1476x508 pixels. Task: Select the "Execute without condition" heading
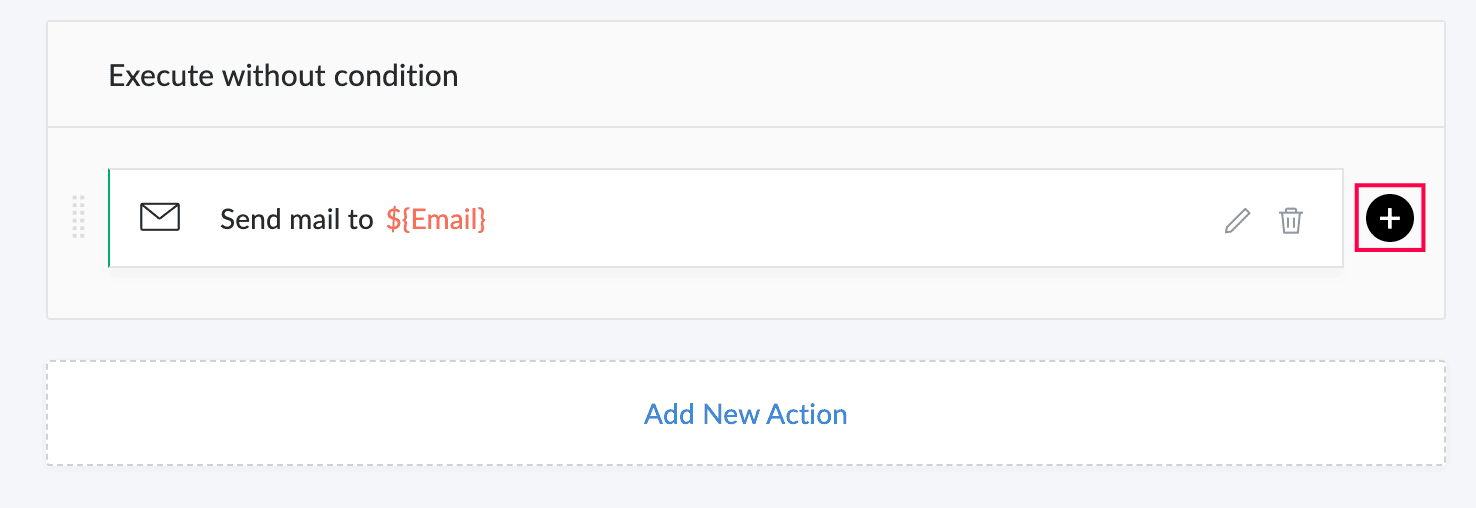click(283, 75)
